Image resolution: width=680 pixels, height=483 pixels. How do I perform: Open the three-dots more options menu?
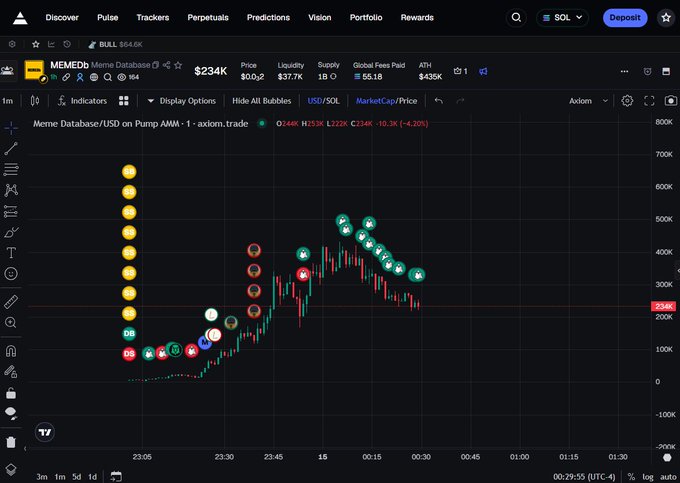[x=624, y=72]
